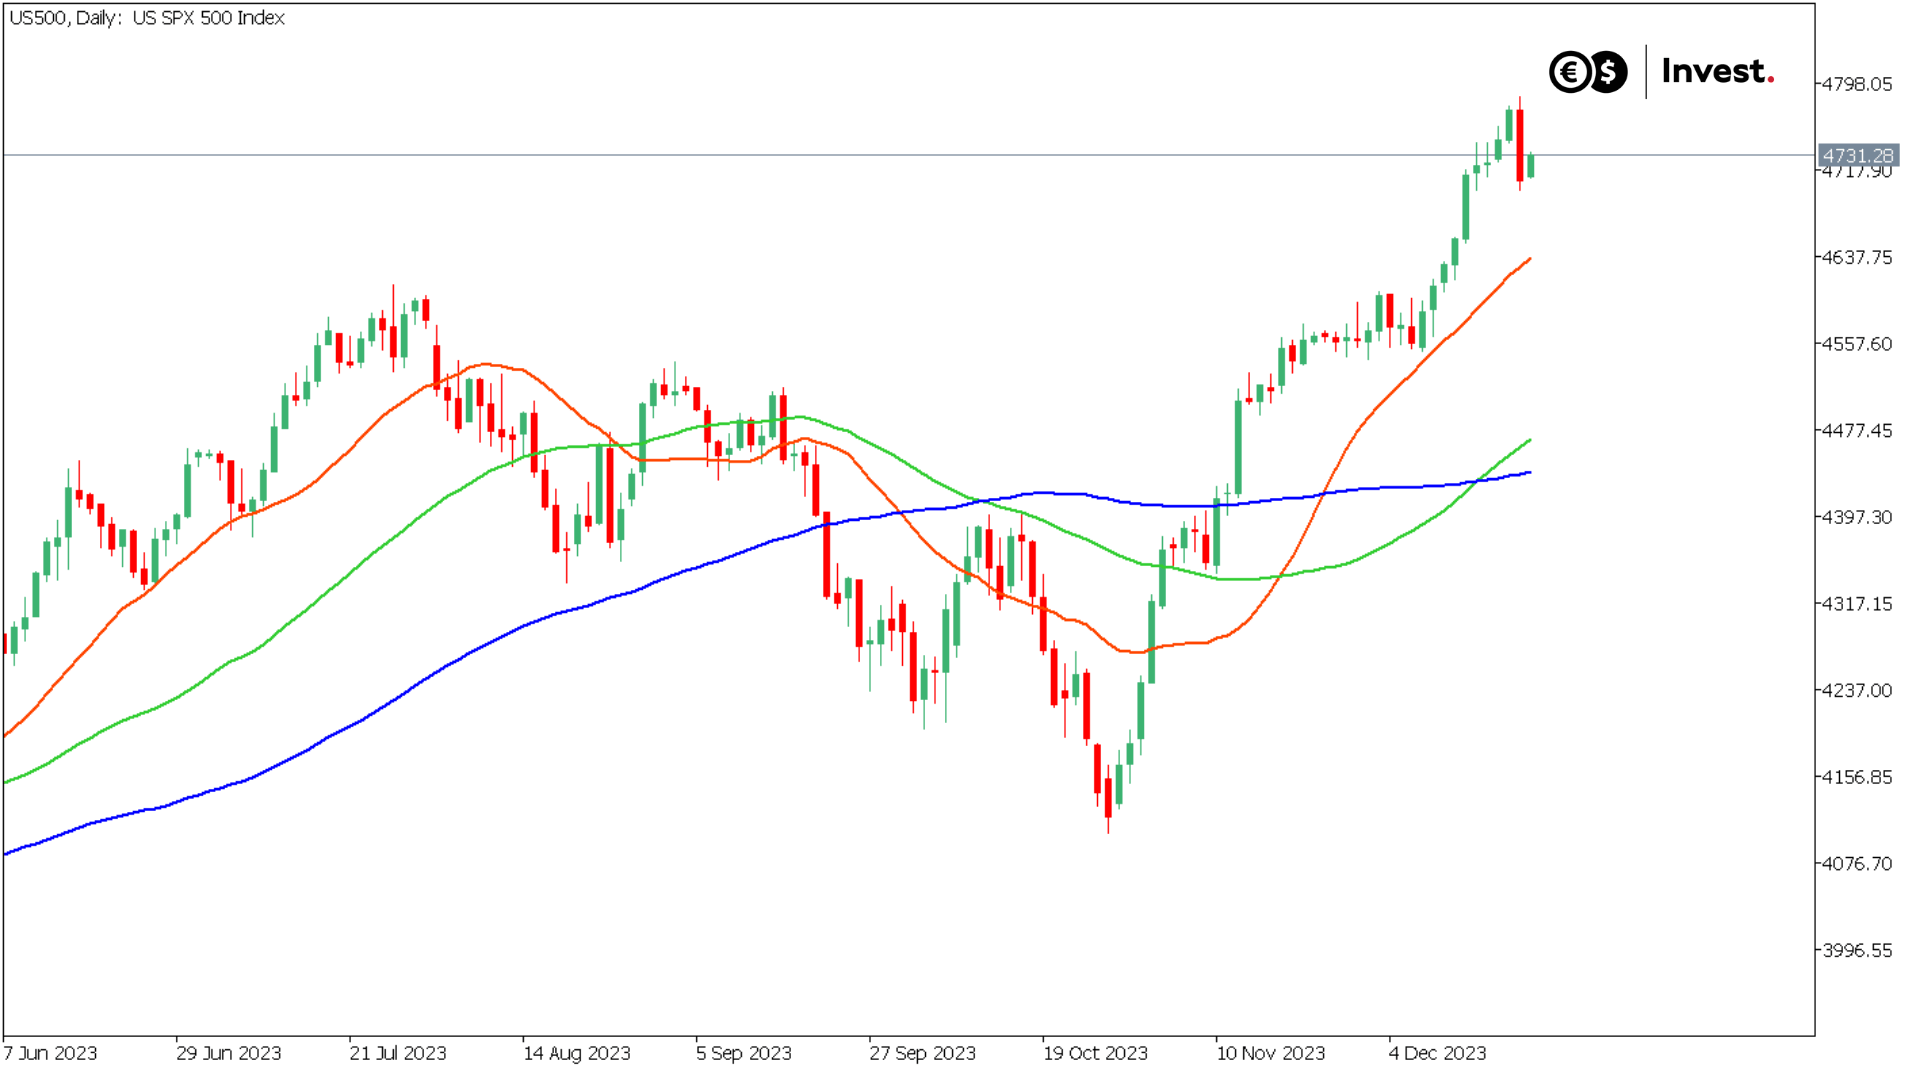This screenshot has height=1080, width=1920.
Task: Click the 27 Sep 2023 date label
Action: (x=922, y=1053)
